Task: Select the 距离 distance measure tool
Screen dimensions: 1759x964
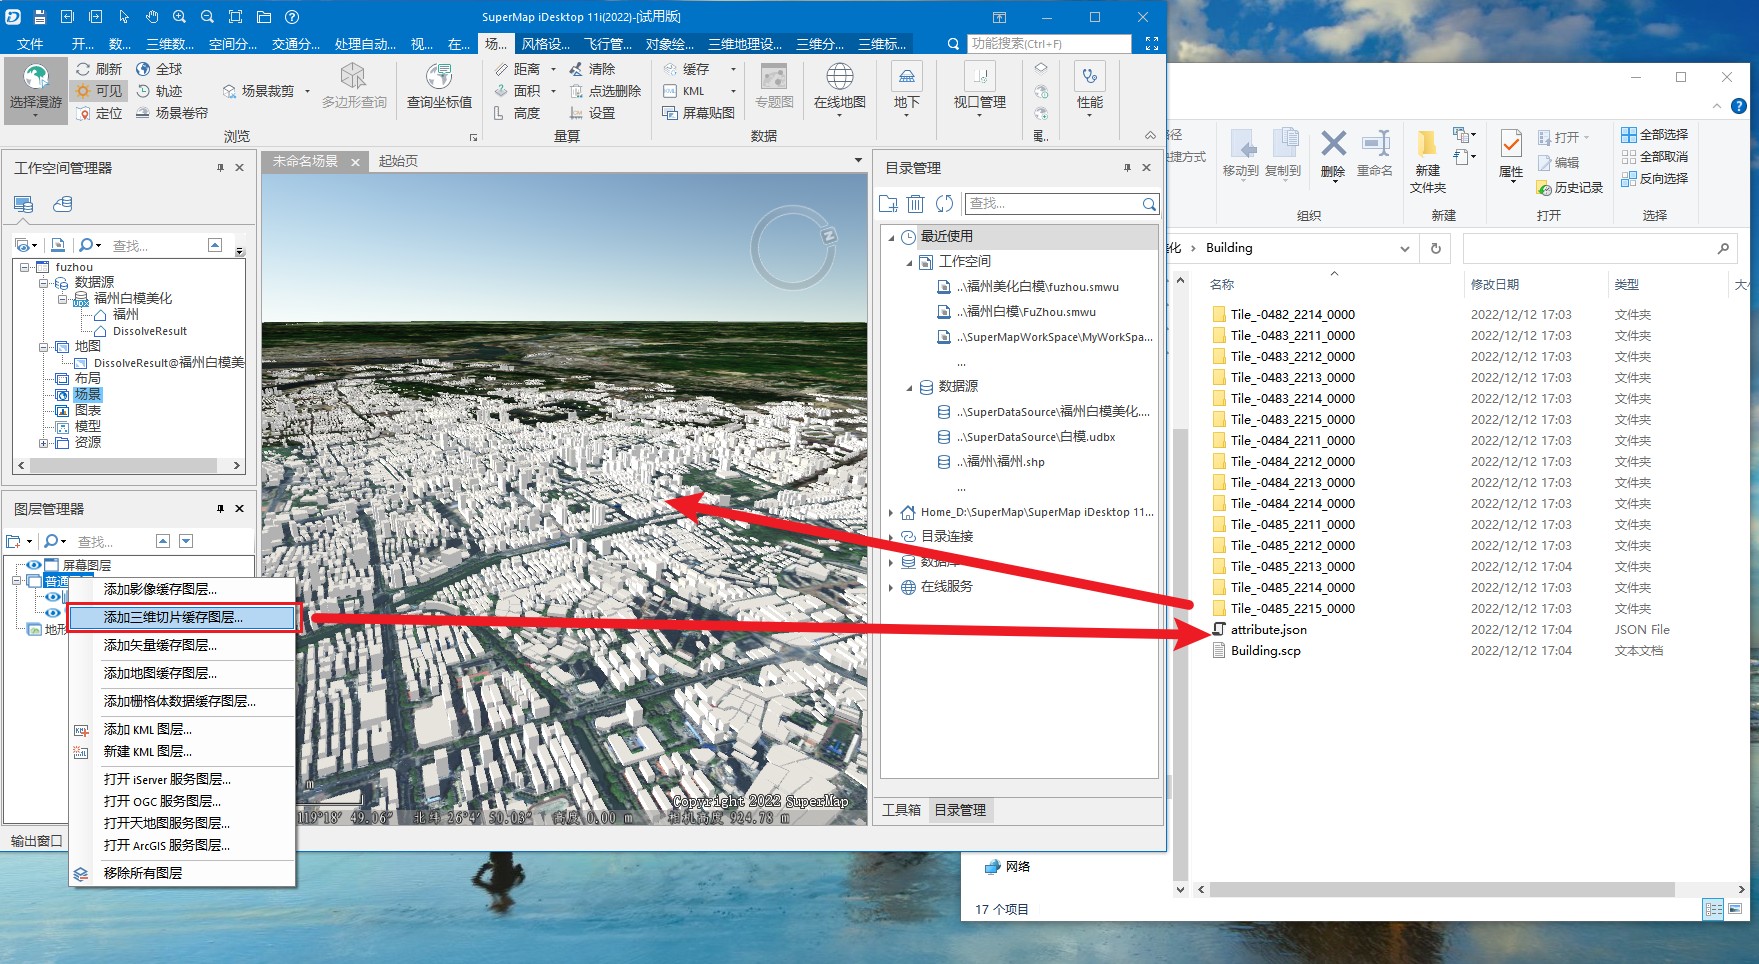Action: click(517, 69)
